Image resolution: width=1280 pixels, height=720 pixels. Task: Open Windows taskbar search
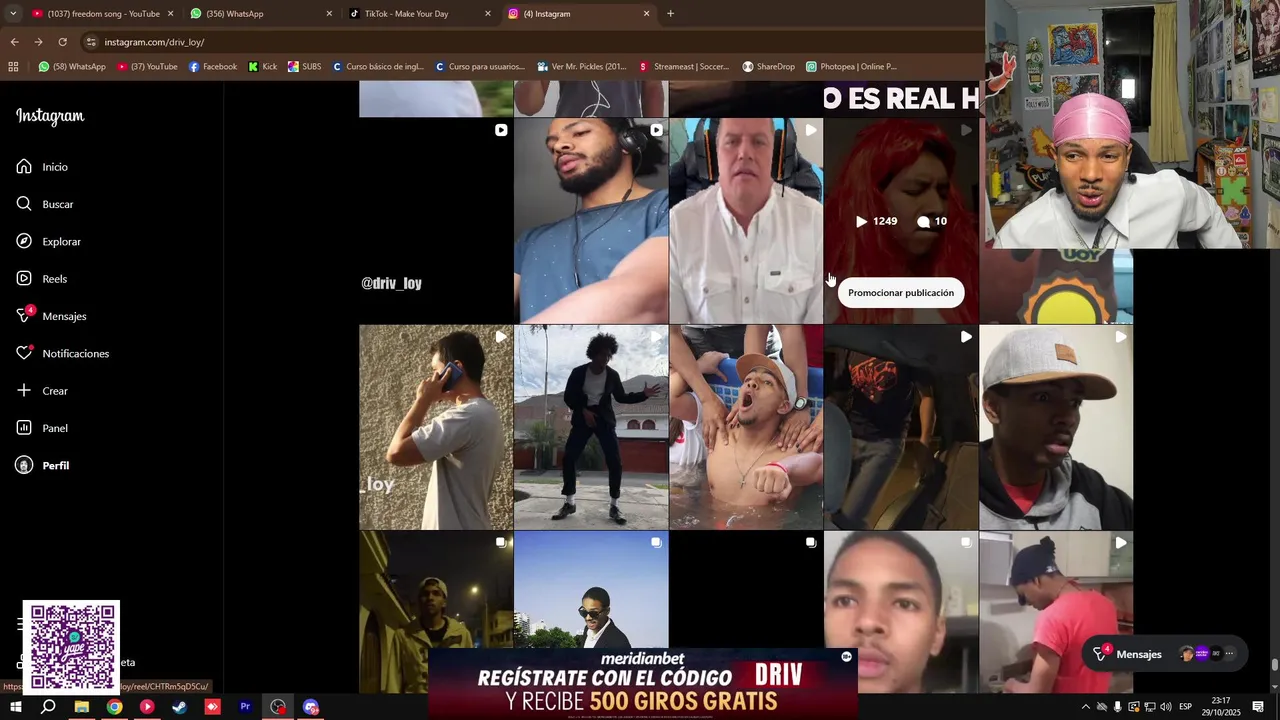pos(48,707)
